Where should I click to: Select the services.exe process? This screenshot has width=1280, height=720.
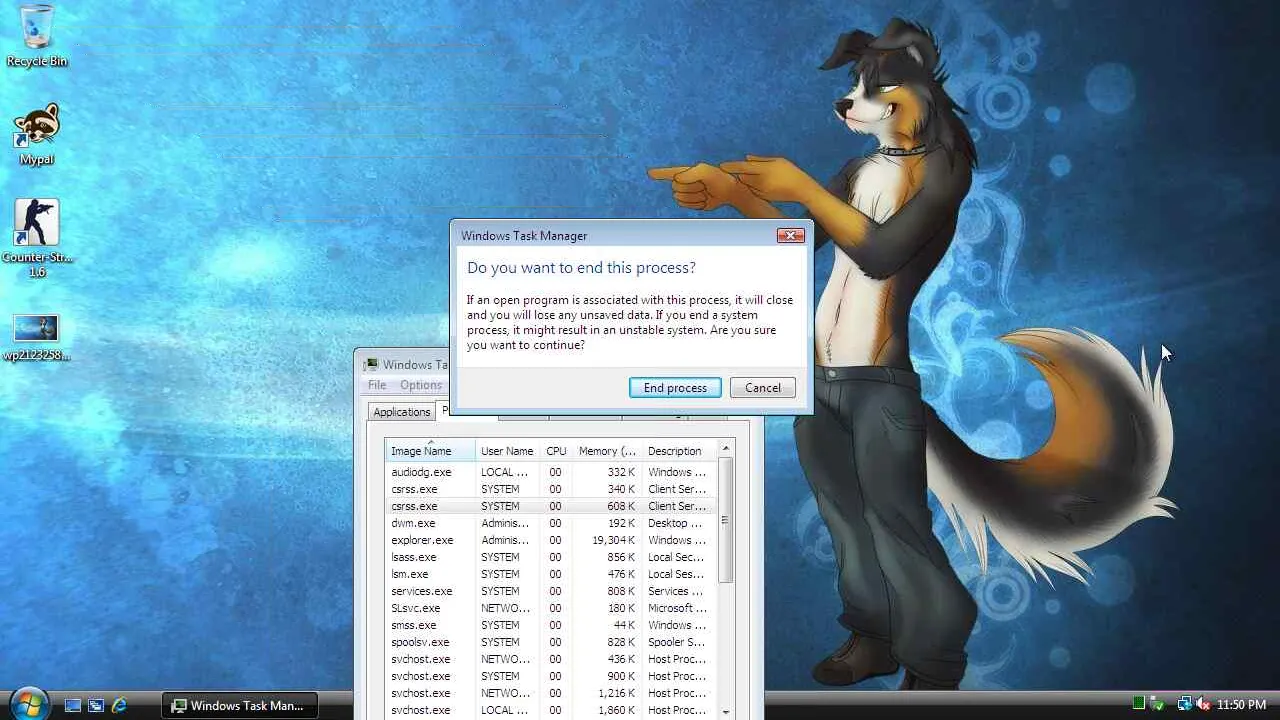tap(551, 591)
